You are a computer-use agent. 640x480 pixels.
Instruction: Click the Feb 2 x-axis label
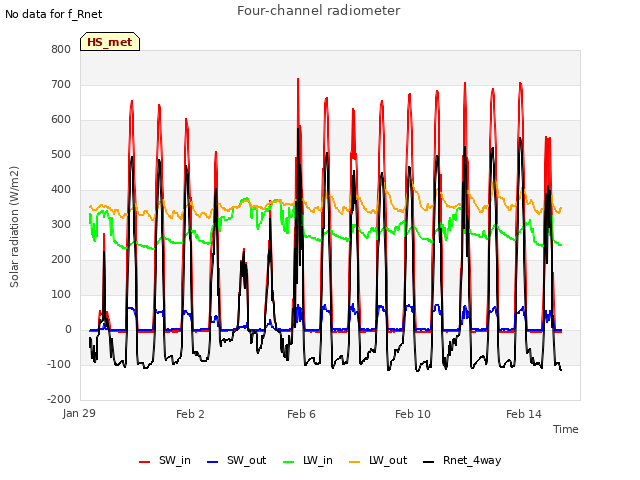coord(190,414)
